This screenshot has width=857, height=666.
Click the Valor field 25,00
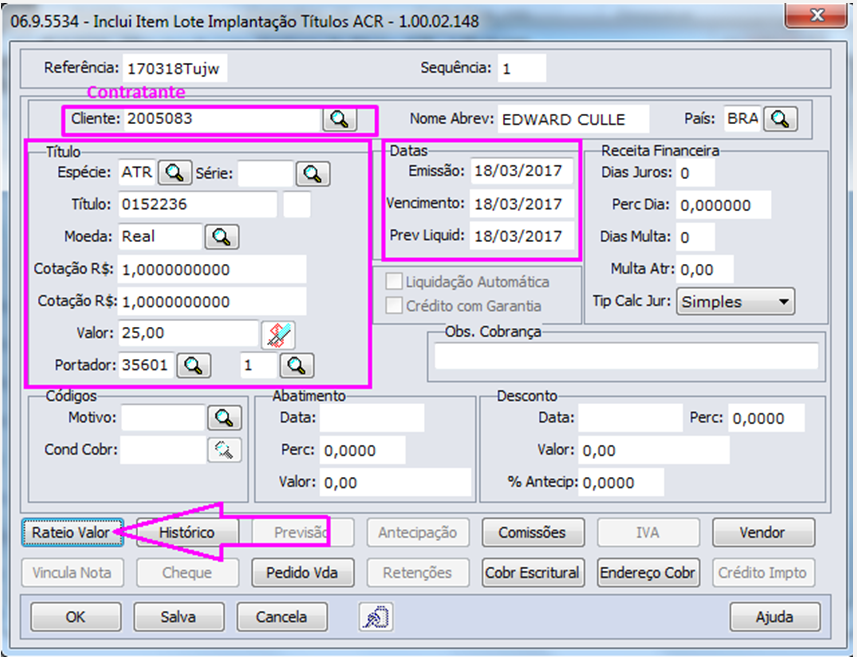pyautogui.click(x=188, y=333)
